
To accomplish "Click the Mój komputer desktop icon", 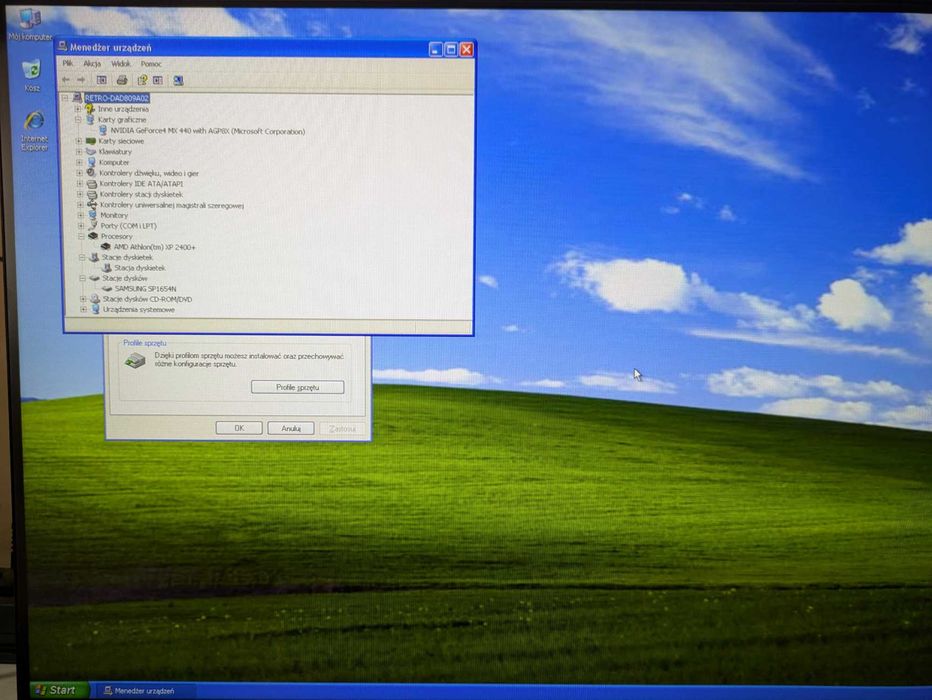I will [x=30, y=24].
